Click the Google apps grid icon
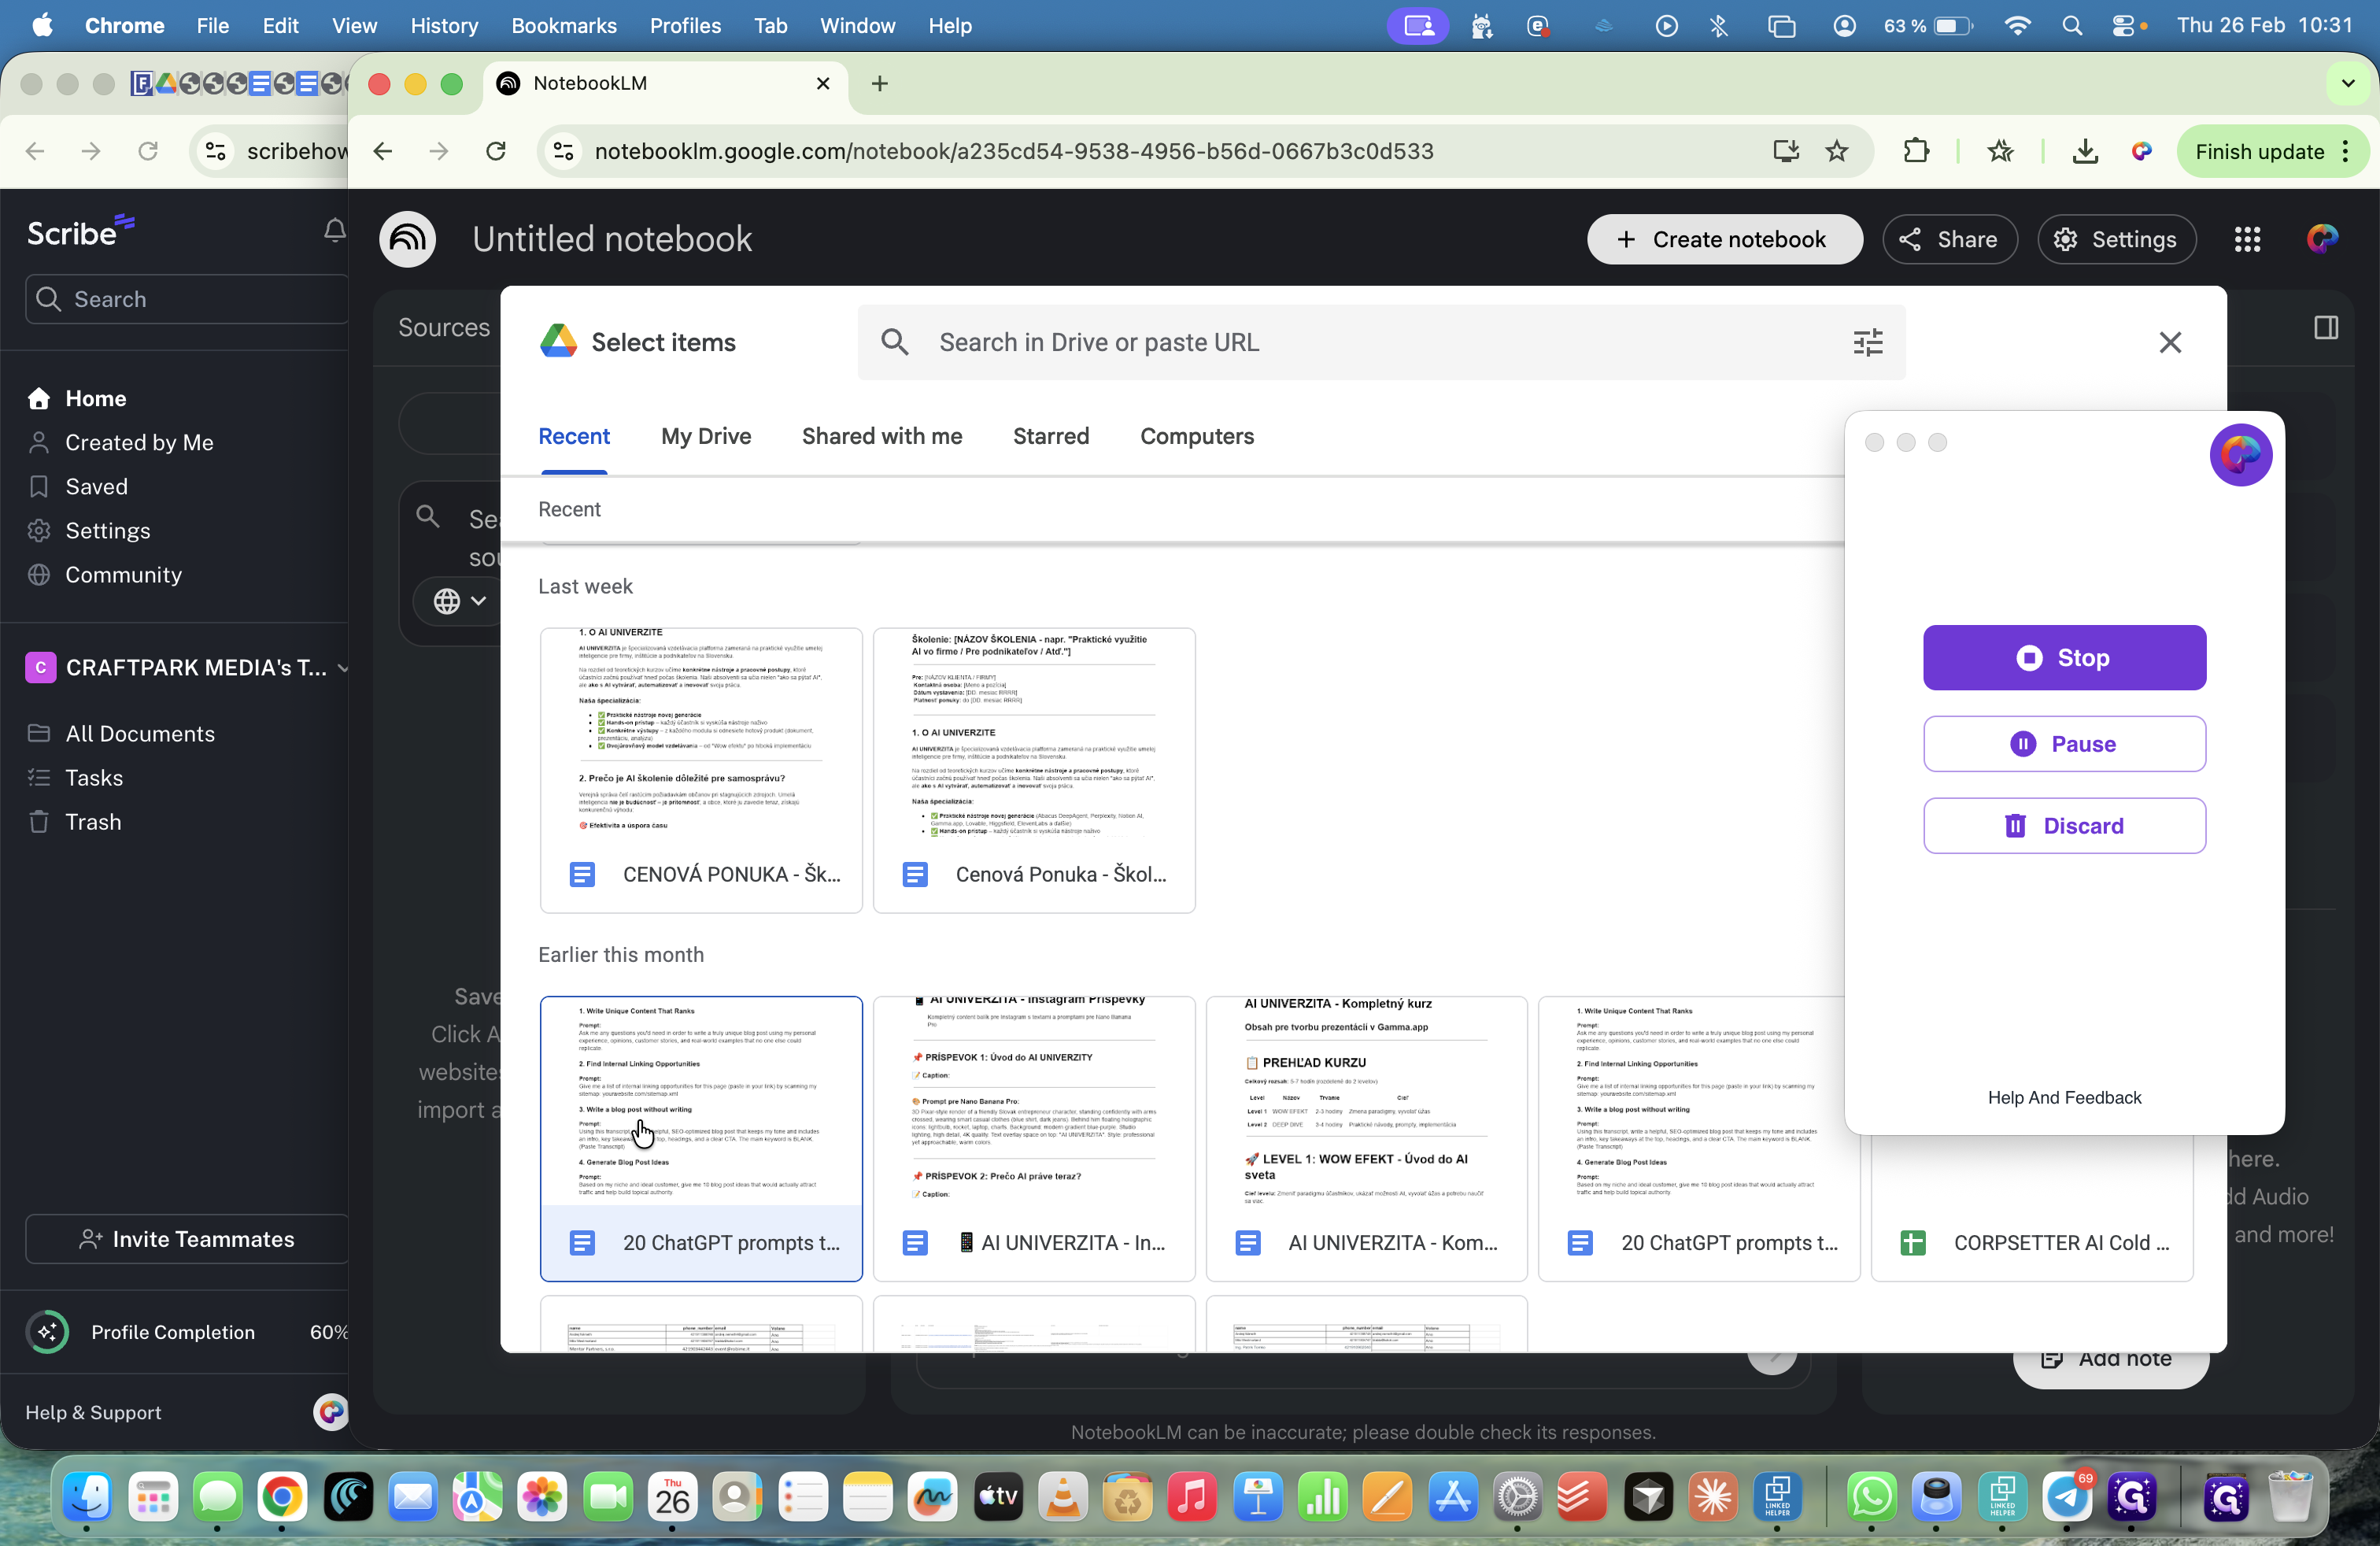The image size is (2380, 1546). coord(2247,239)
